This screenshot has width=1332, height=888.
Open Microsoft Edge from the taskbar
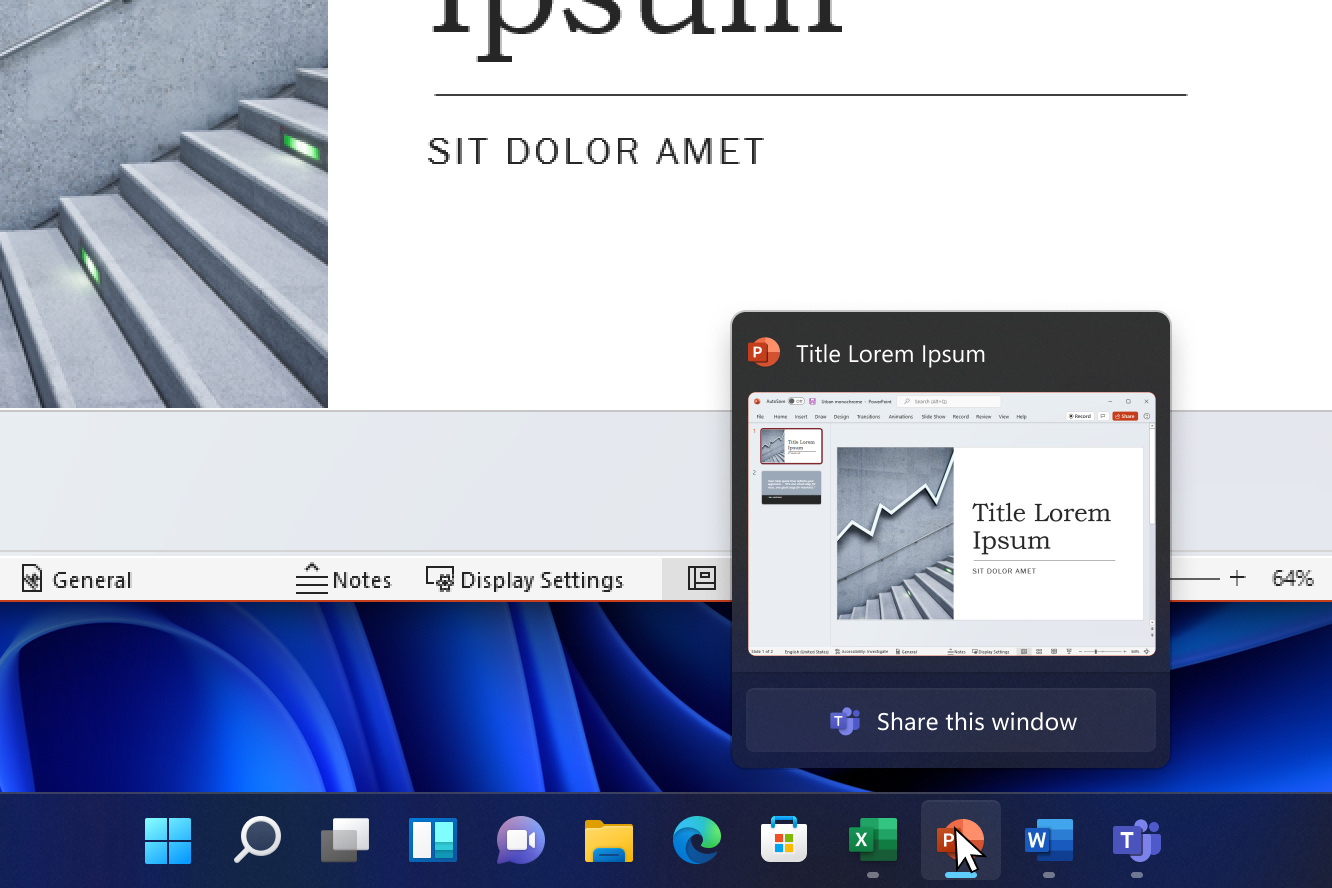click(x=696, y=840)
